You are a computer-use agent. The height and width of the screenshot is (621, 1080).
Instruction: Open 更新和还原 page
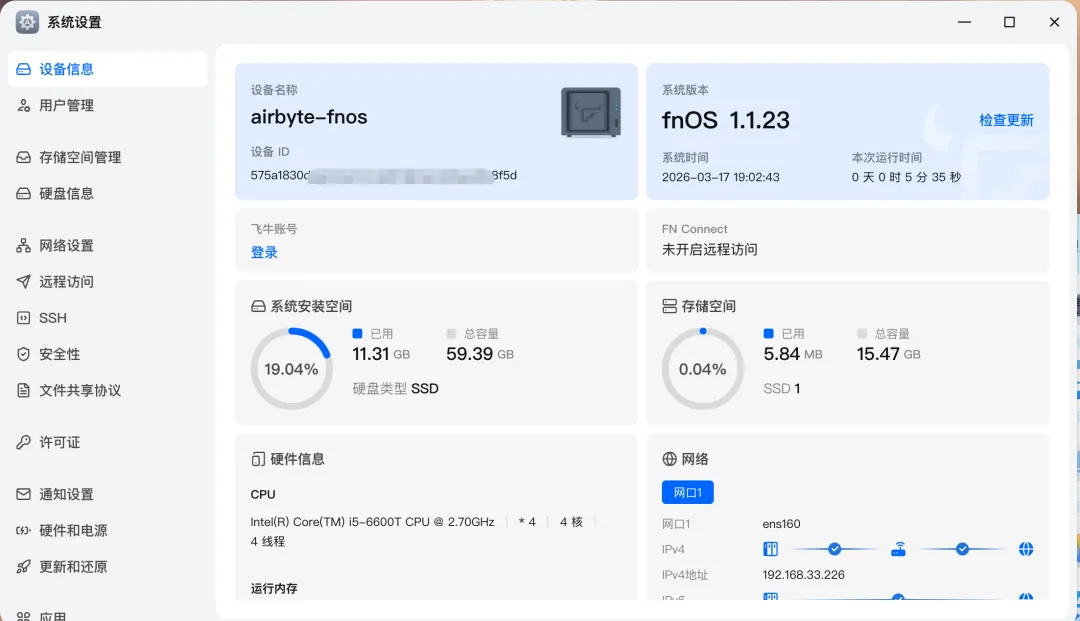click(107, 567)
